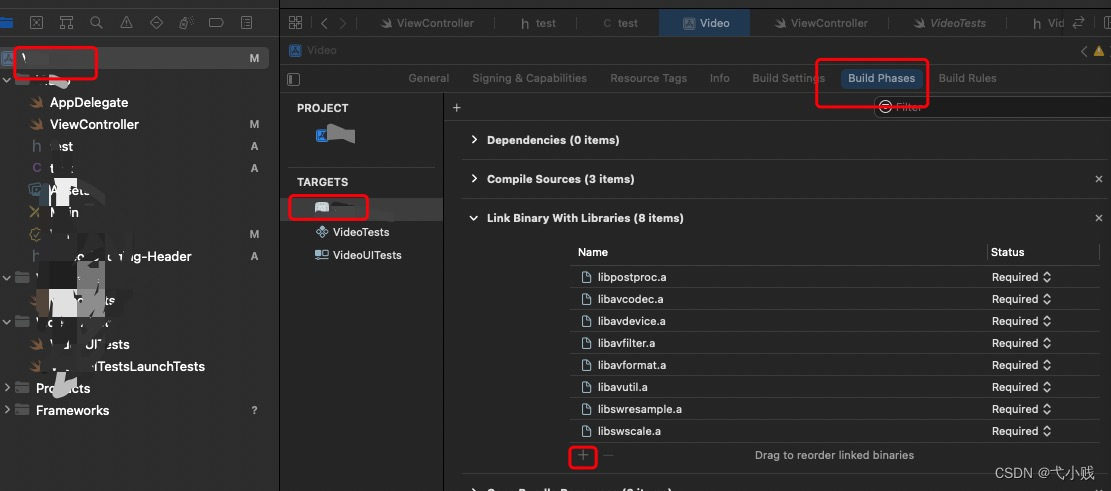Open the VideoTests editor tab
Screen dimensions: 1111x491
coord(949,23)
